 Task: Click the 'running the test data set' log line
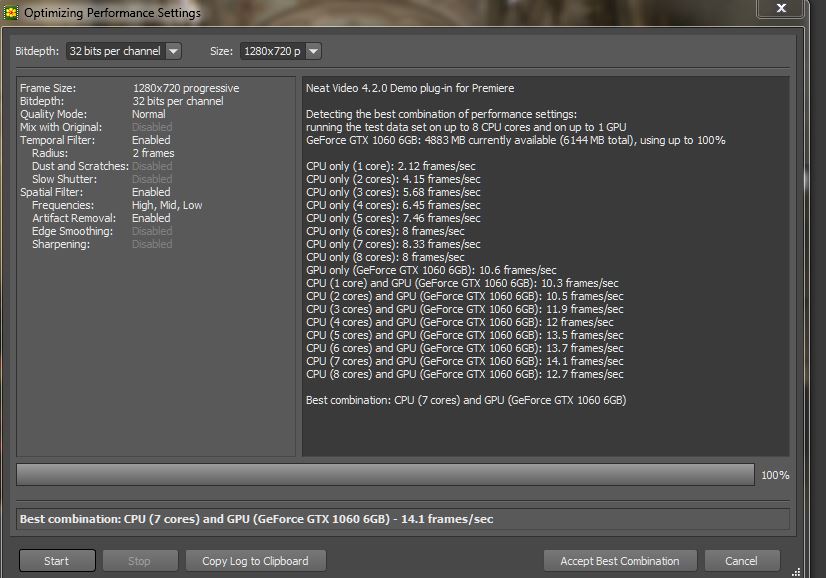[466, 127]
